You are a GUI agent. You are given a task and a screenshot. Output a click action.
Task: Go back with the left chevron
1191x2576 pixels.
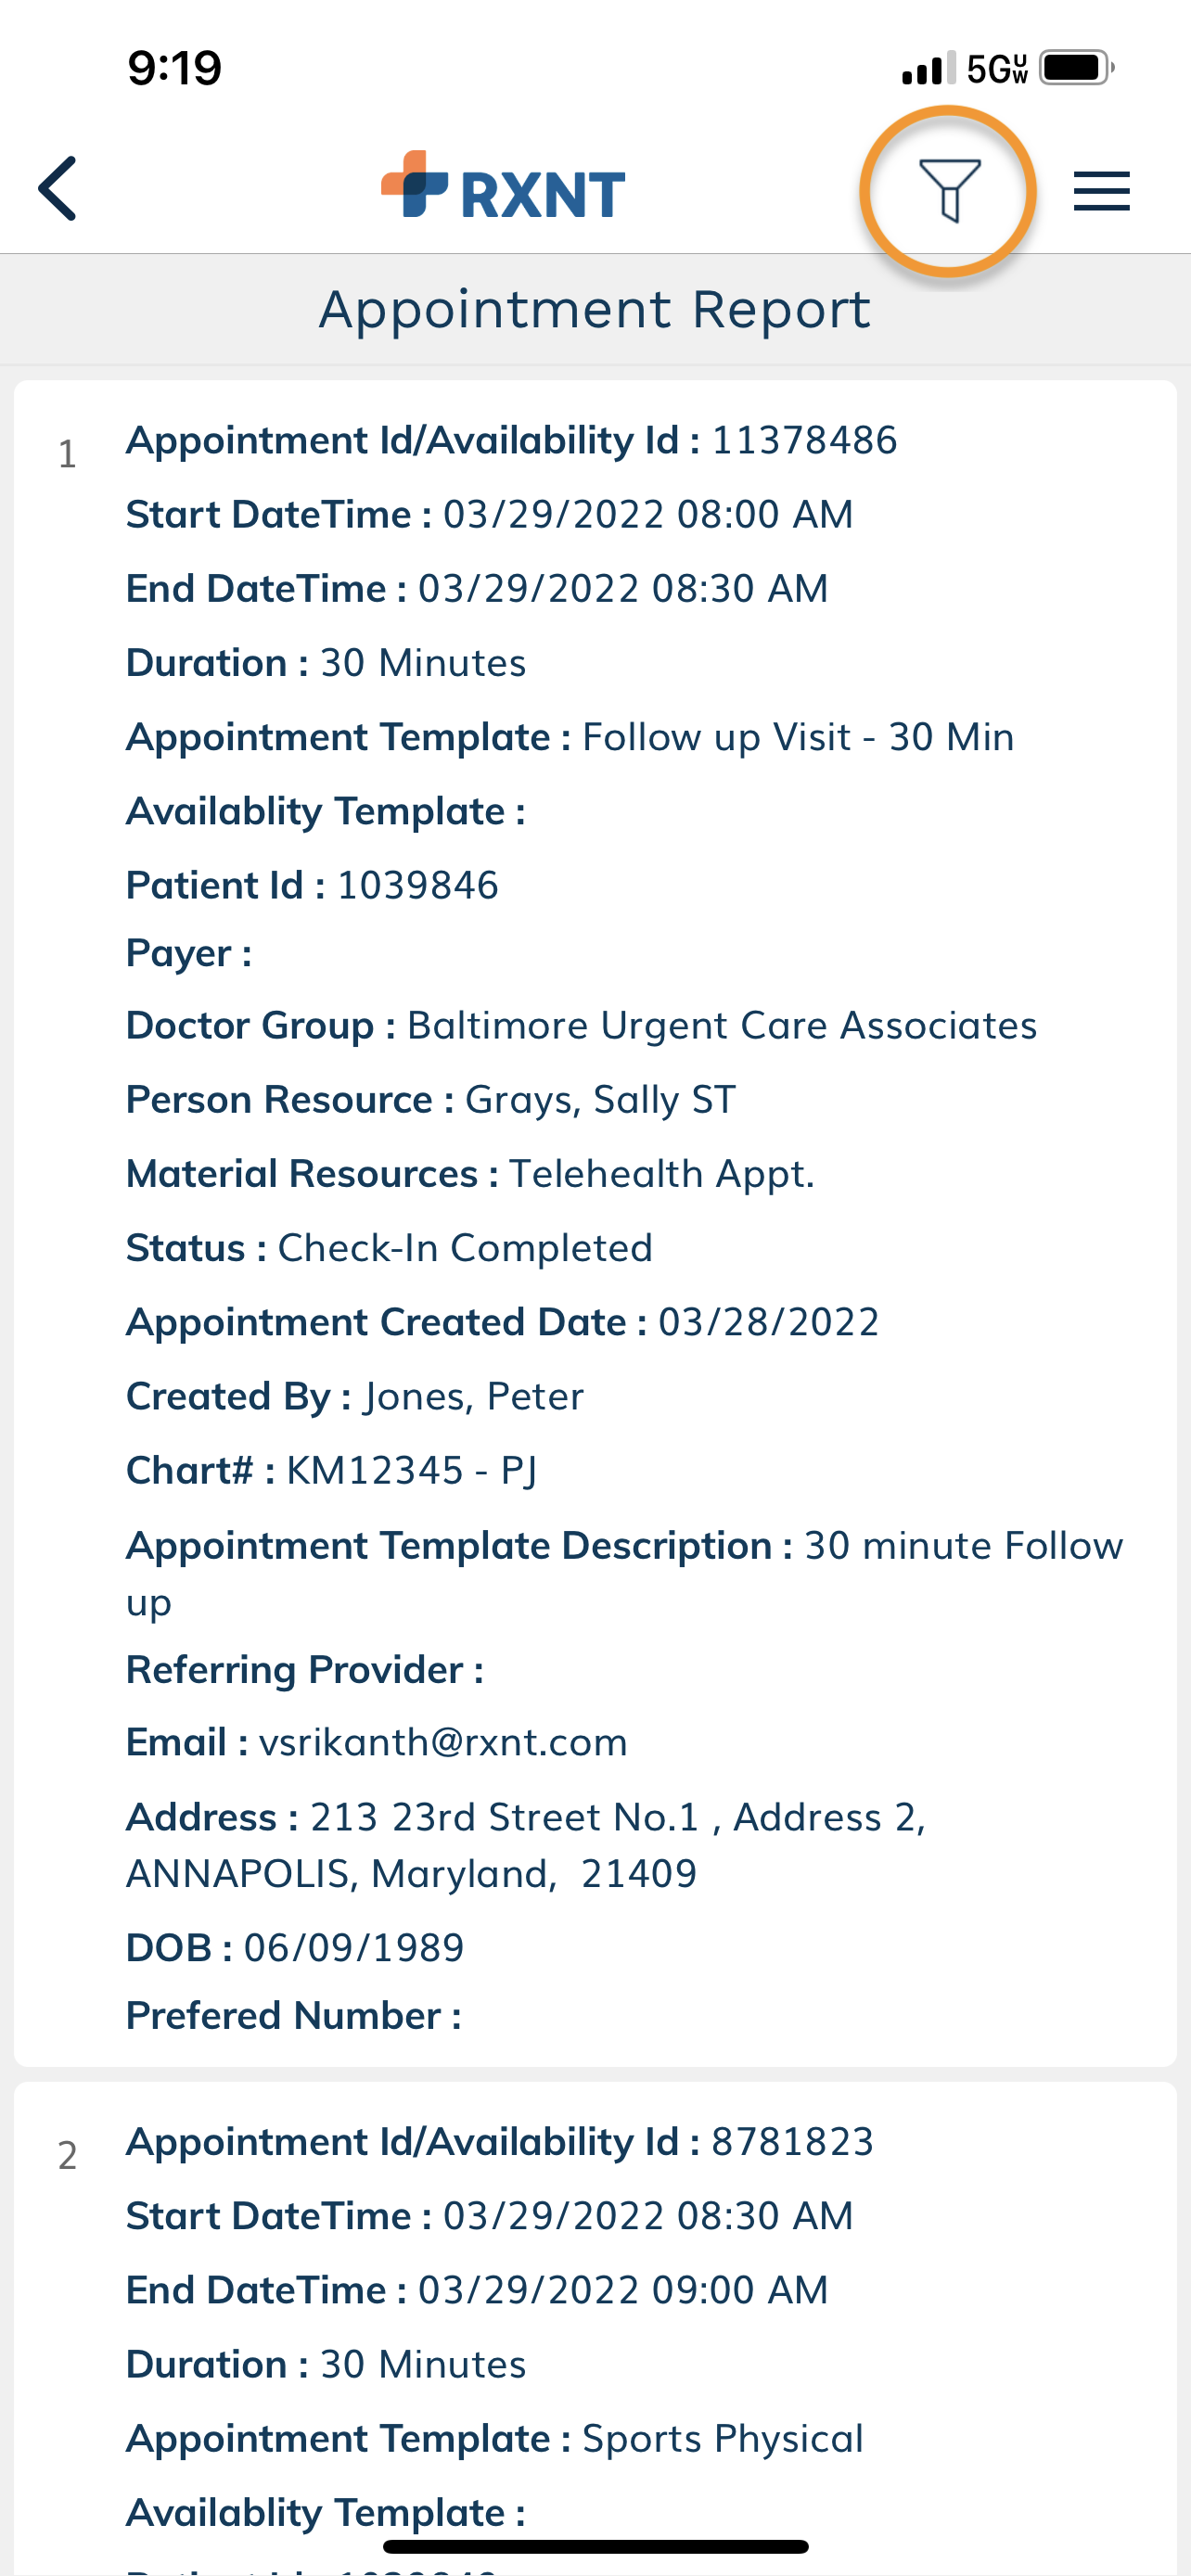58,188
